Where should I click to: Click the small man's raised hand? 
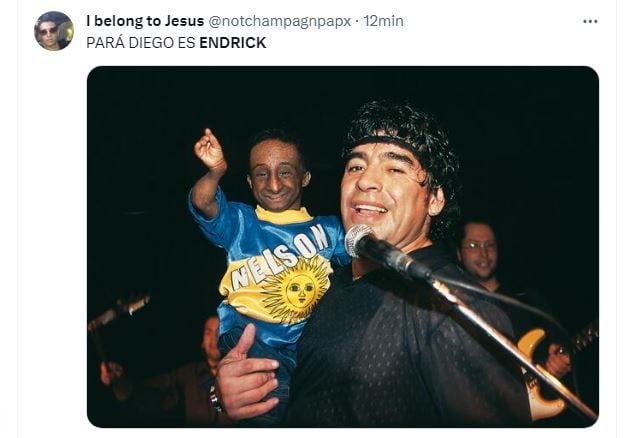(x=209, y=150)
